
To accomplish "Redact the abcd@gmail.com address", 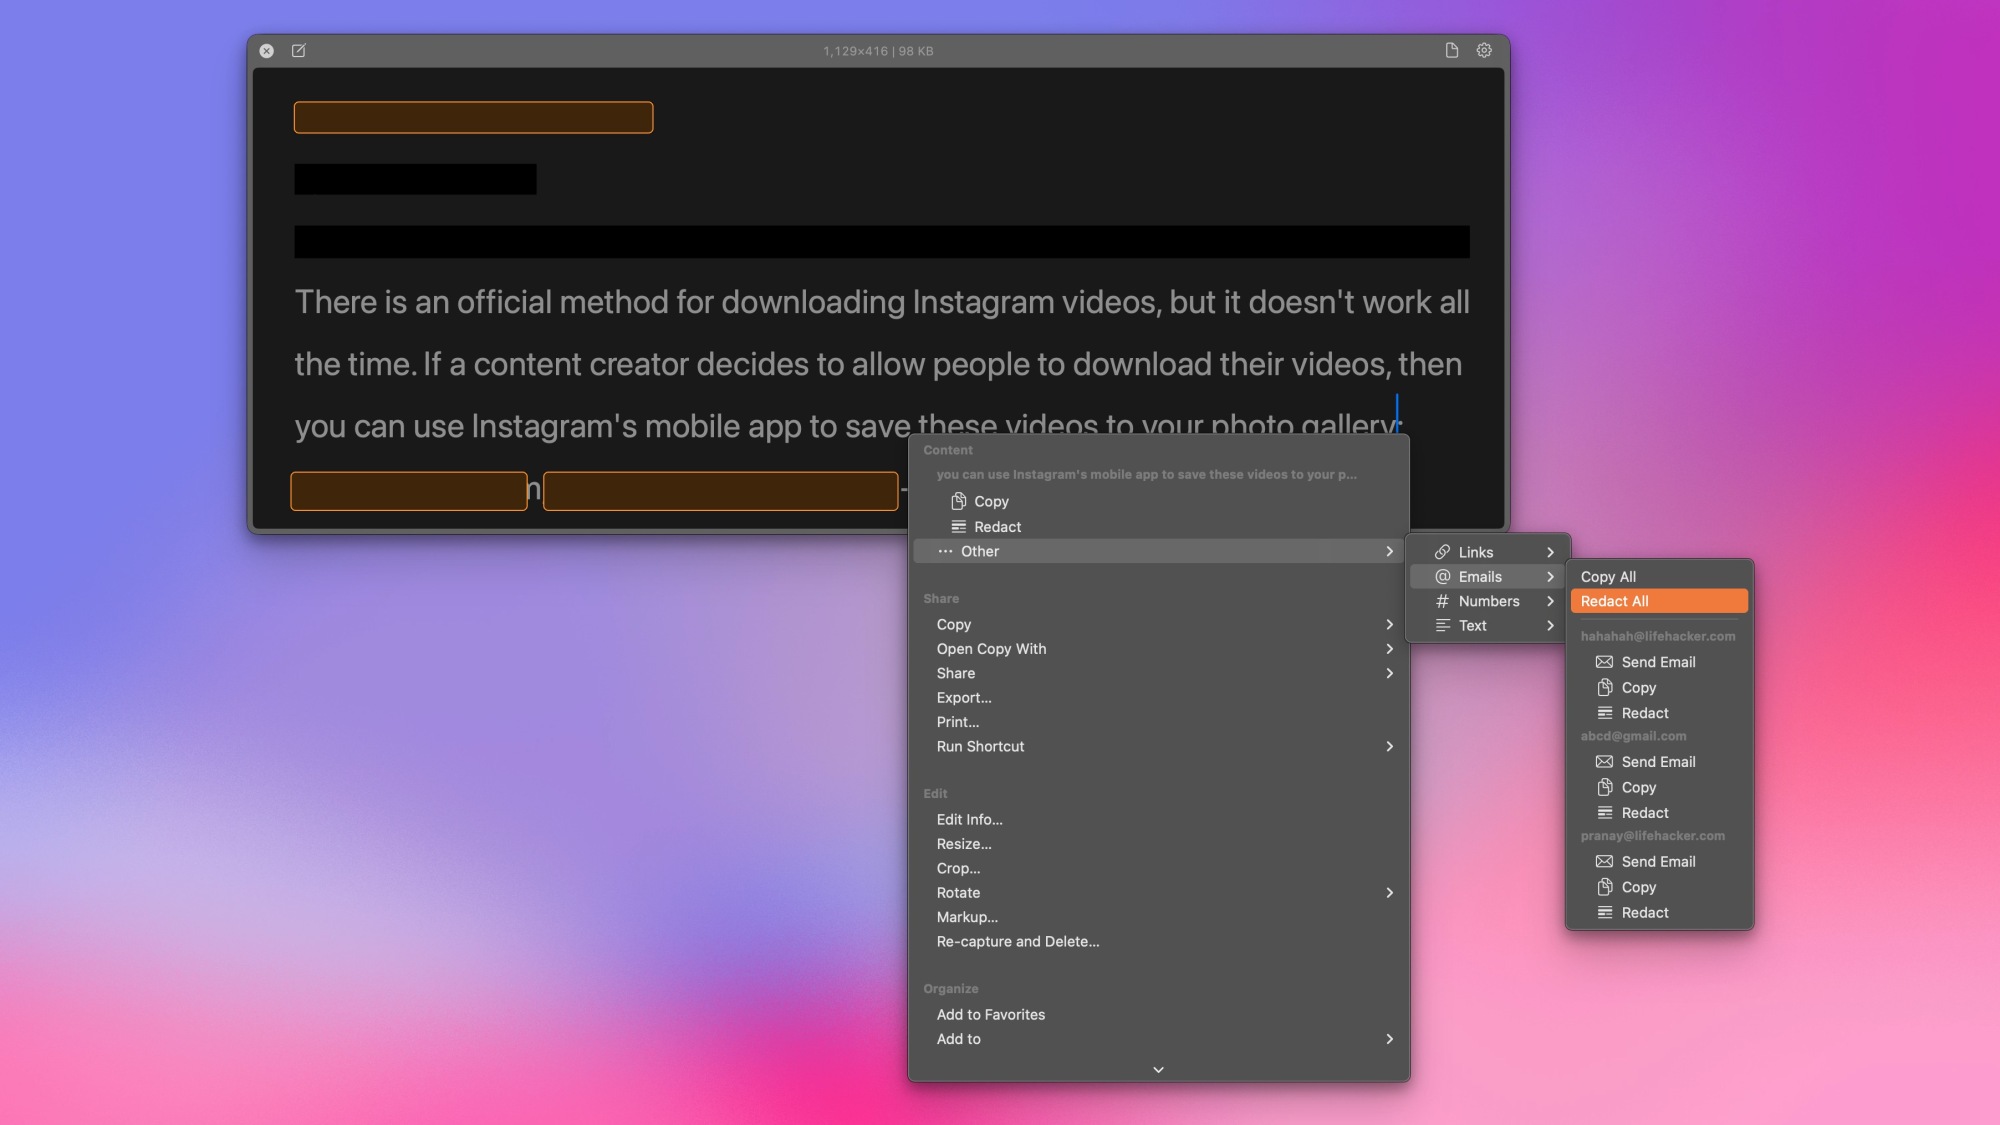I will 1644,813.
